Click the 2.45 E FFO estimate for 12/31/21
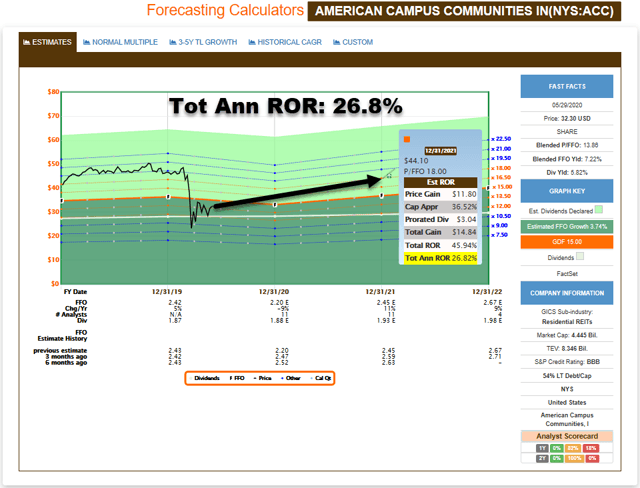This screenshot has width=640, height=488. (386, 302)
